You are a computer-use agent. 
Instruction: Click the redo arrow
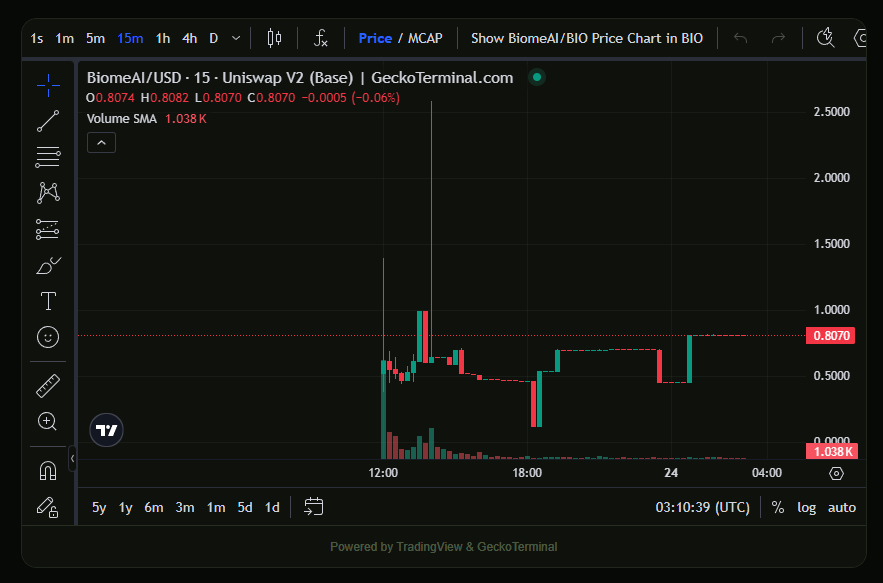pos(778,38)
